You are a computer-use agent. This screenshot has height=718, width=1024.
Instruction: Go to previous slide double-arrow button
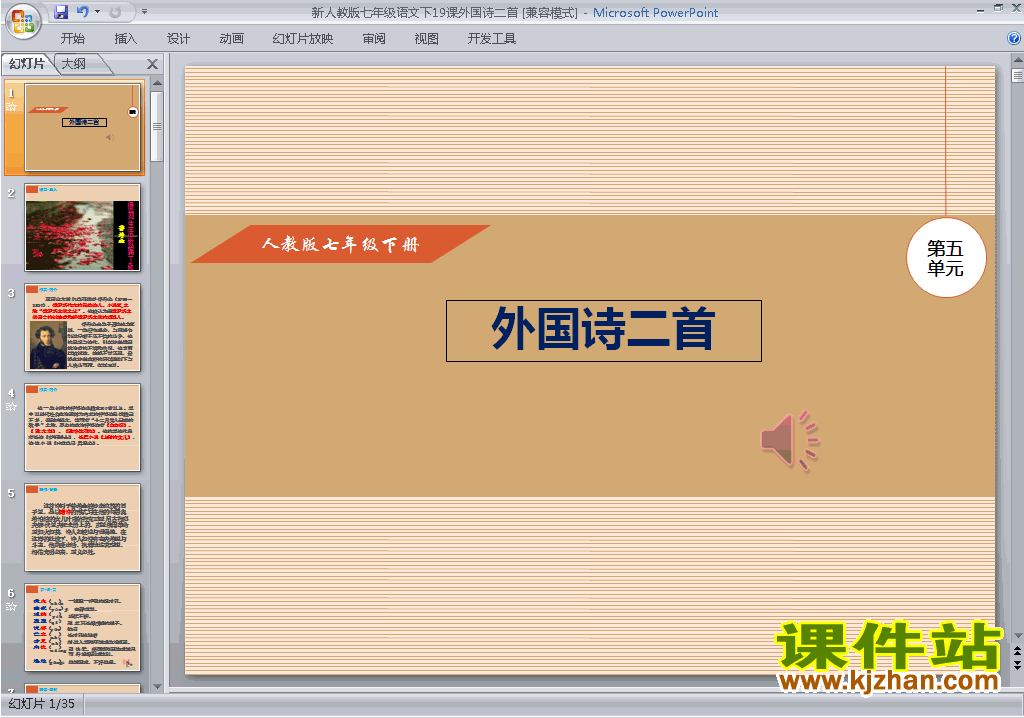coord(1017,651)
